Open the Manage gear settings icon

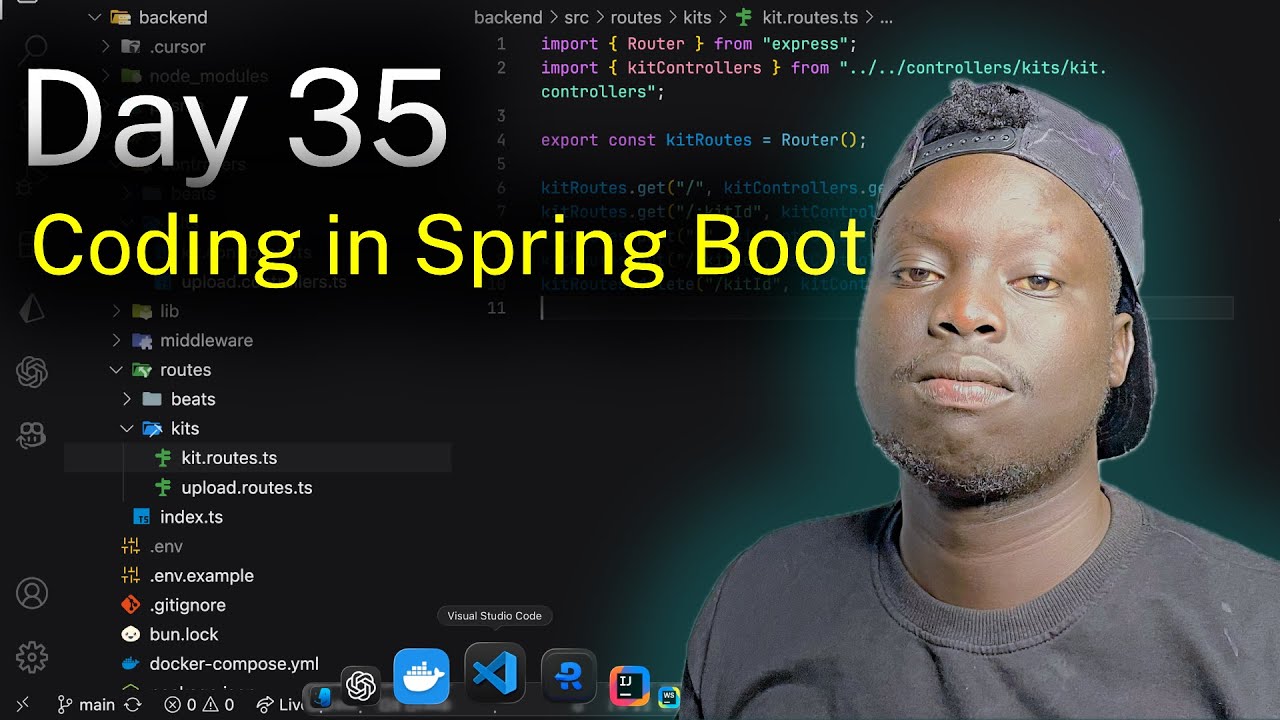(32, 657)
